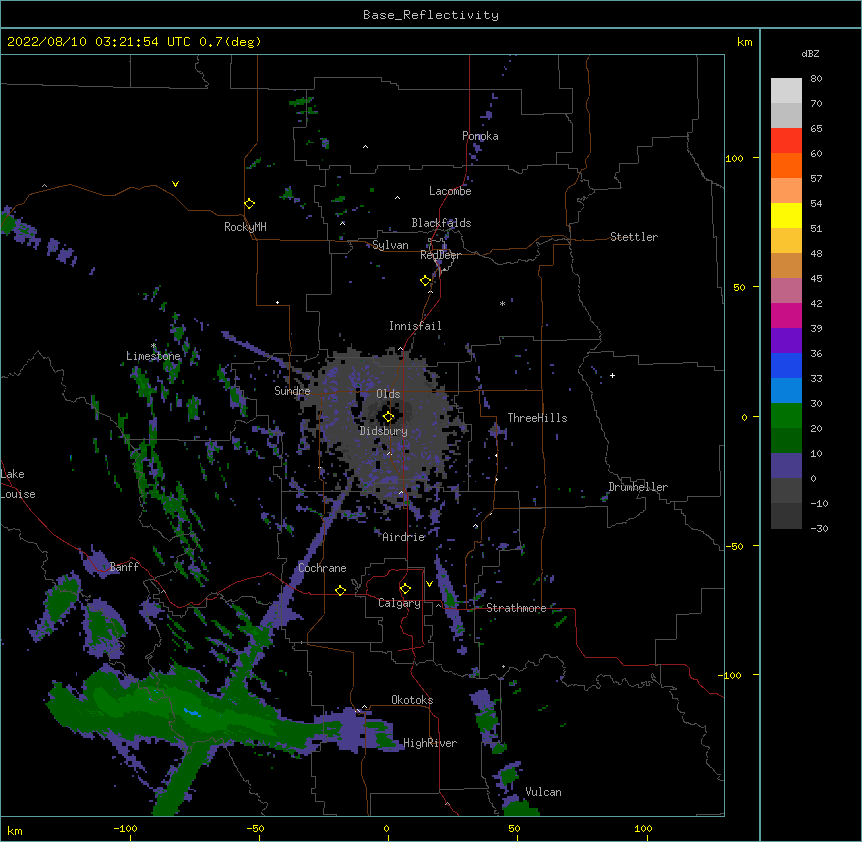Viewport: 862px width, 842px height.
Task: Click the Strathmore town label
Action: tap(516, 608)
